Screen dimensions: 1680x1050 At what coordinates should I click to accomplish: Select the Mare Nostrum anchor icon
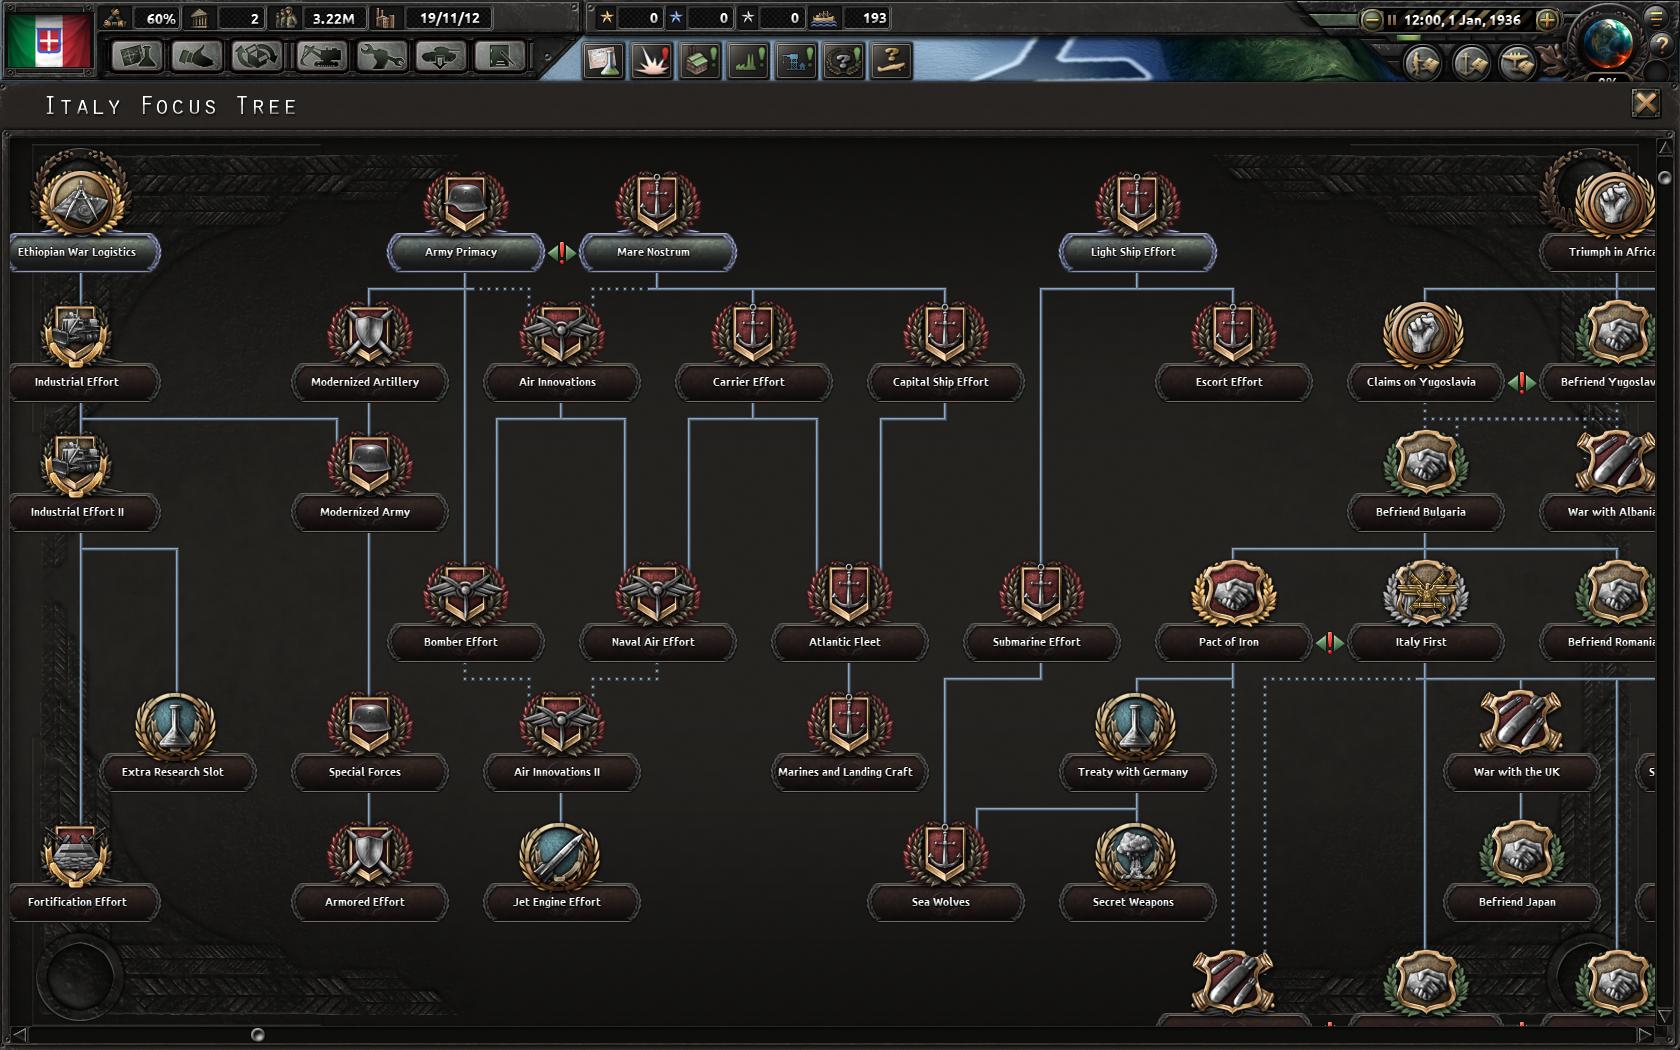pyautogui.click(x=657, y=203)
